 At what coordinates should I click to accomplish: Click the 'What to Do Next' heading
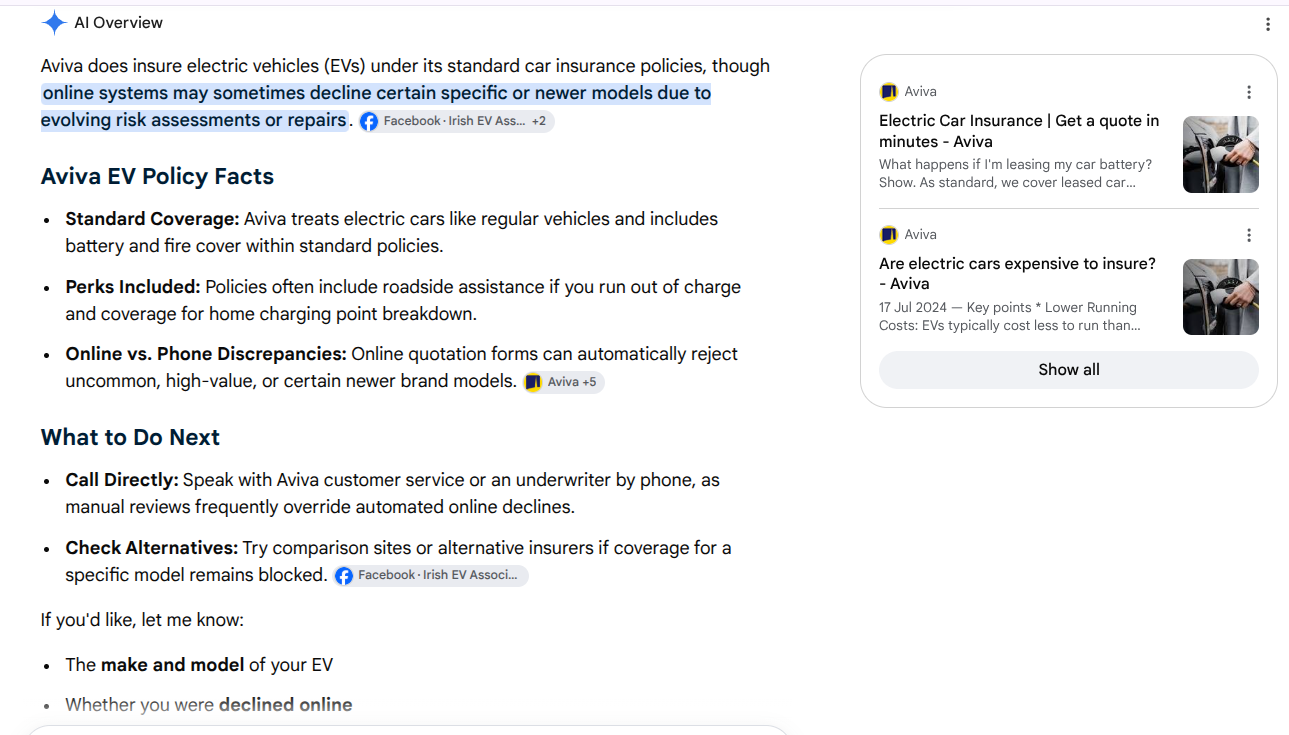point(130,438)
